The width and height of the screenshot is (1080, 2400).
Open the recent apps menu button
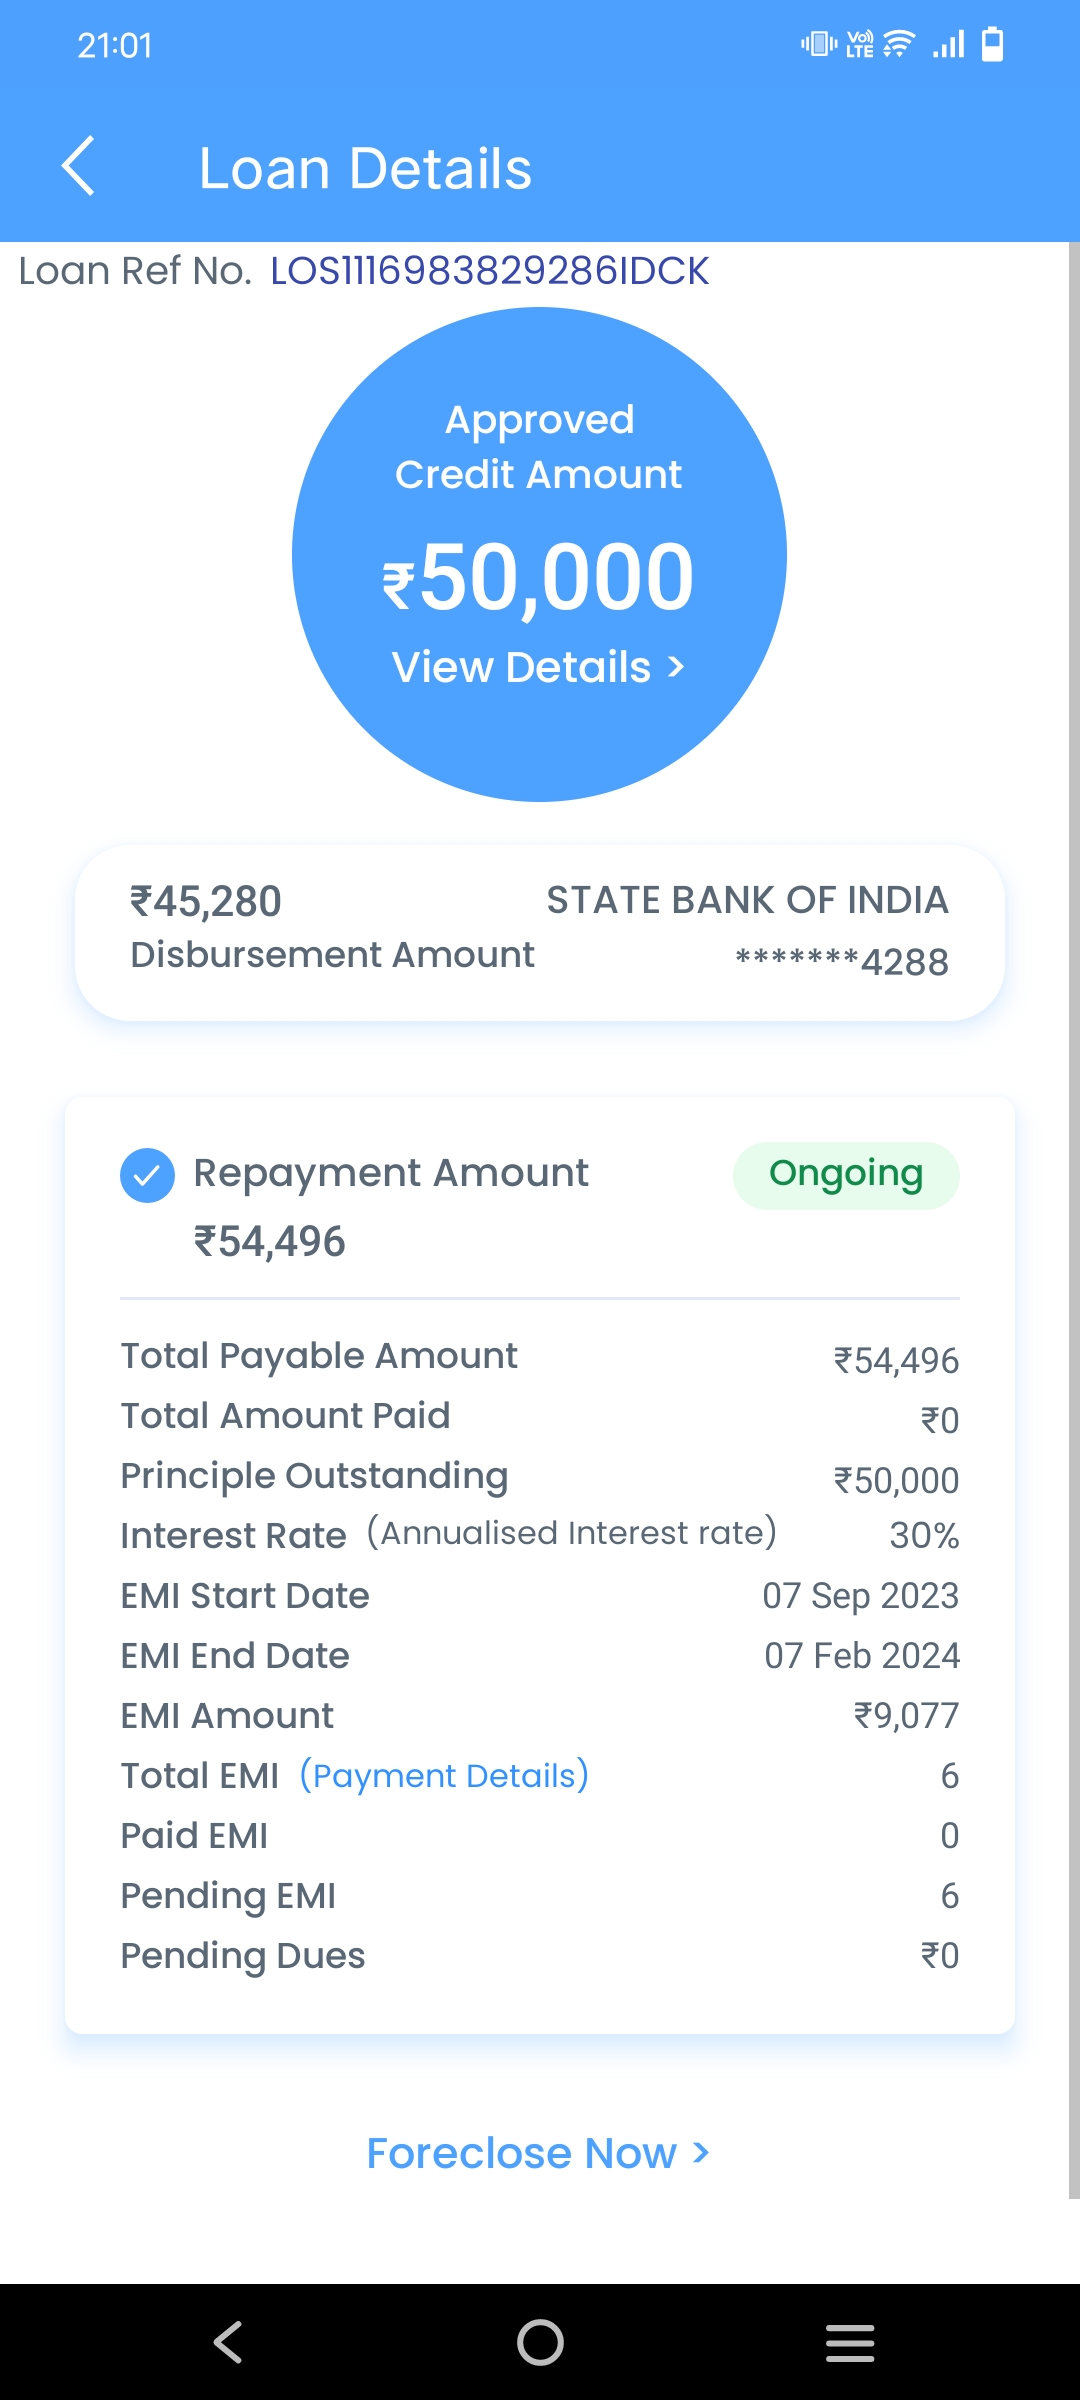point(850,2342)
